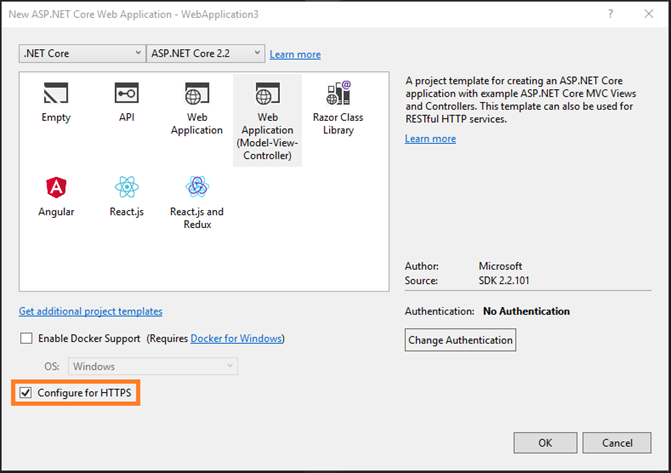Uncheck Configure for HTTPS

click(x=26, y=393)
